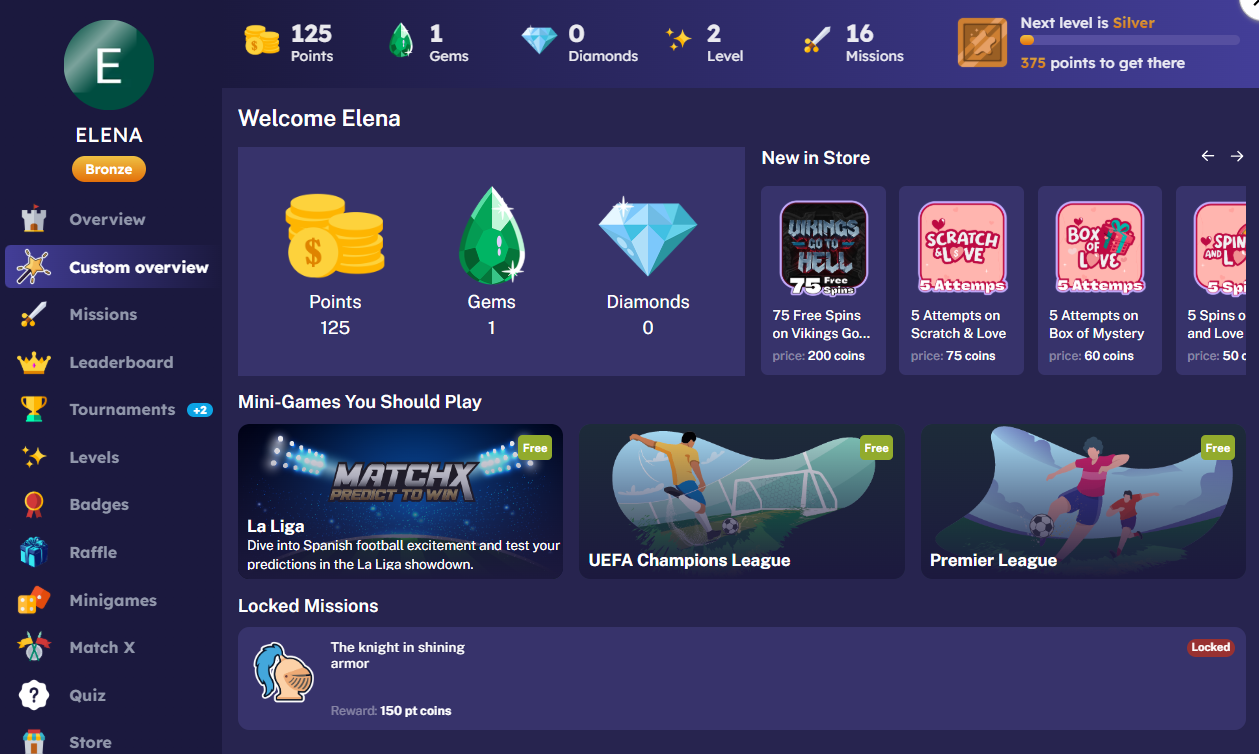Click the gift box icon for Raffle
Viewport: 1259px width, 754px height.
[34, 552]
